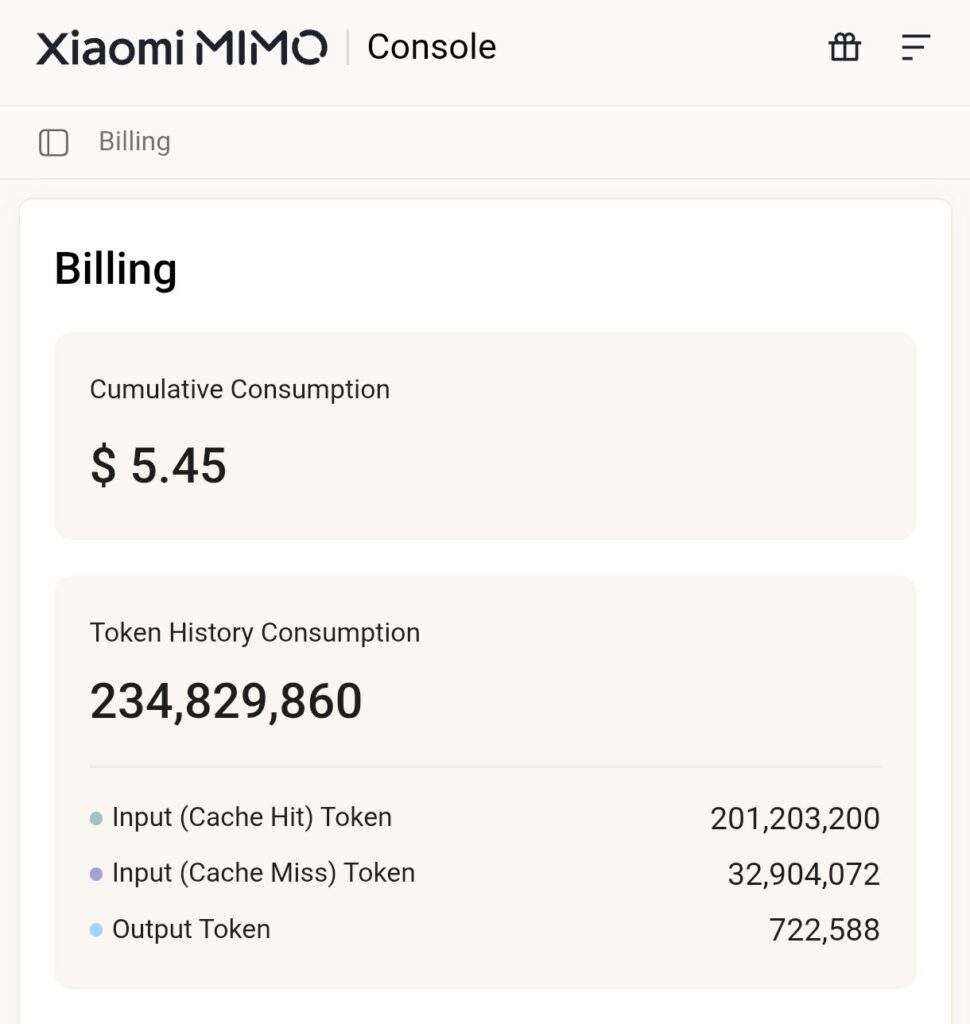The width and height of the screenshot is (970, 1024).
Task: Select the Billing breadcrumb item
Action: [x=135, y=142]
